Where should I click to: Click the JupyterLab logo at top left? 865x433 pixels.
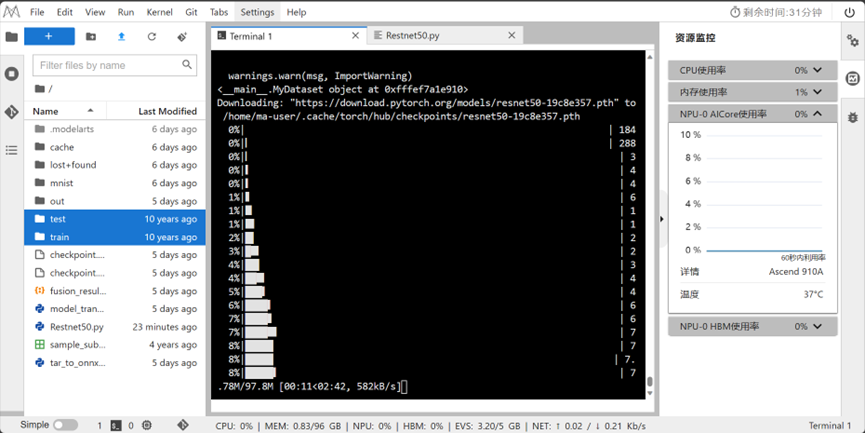click(x=11, y=12)
